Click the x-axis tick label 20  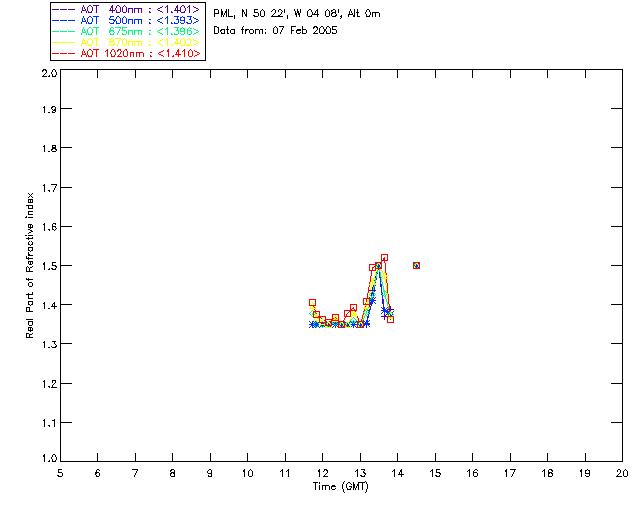click(x=622, y=474)
